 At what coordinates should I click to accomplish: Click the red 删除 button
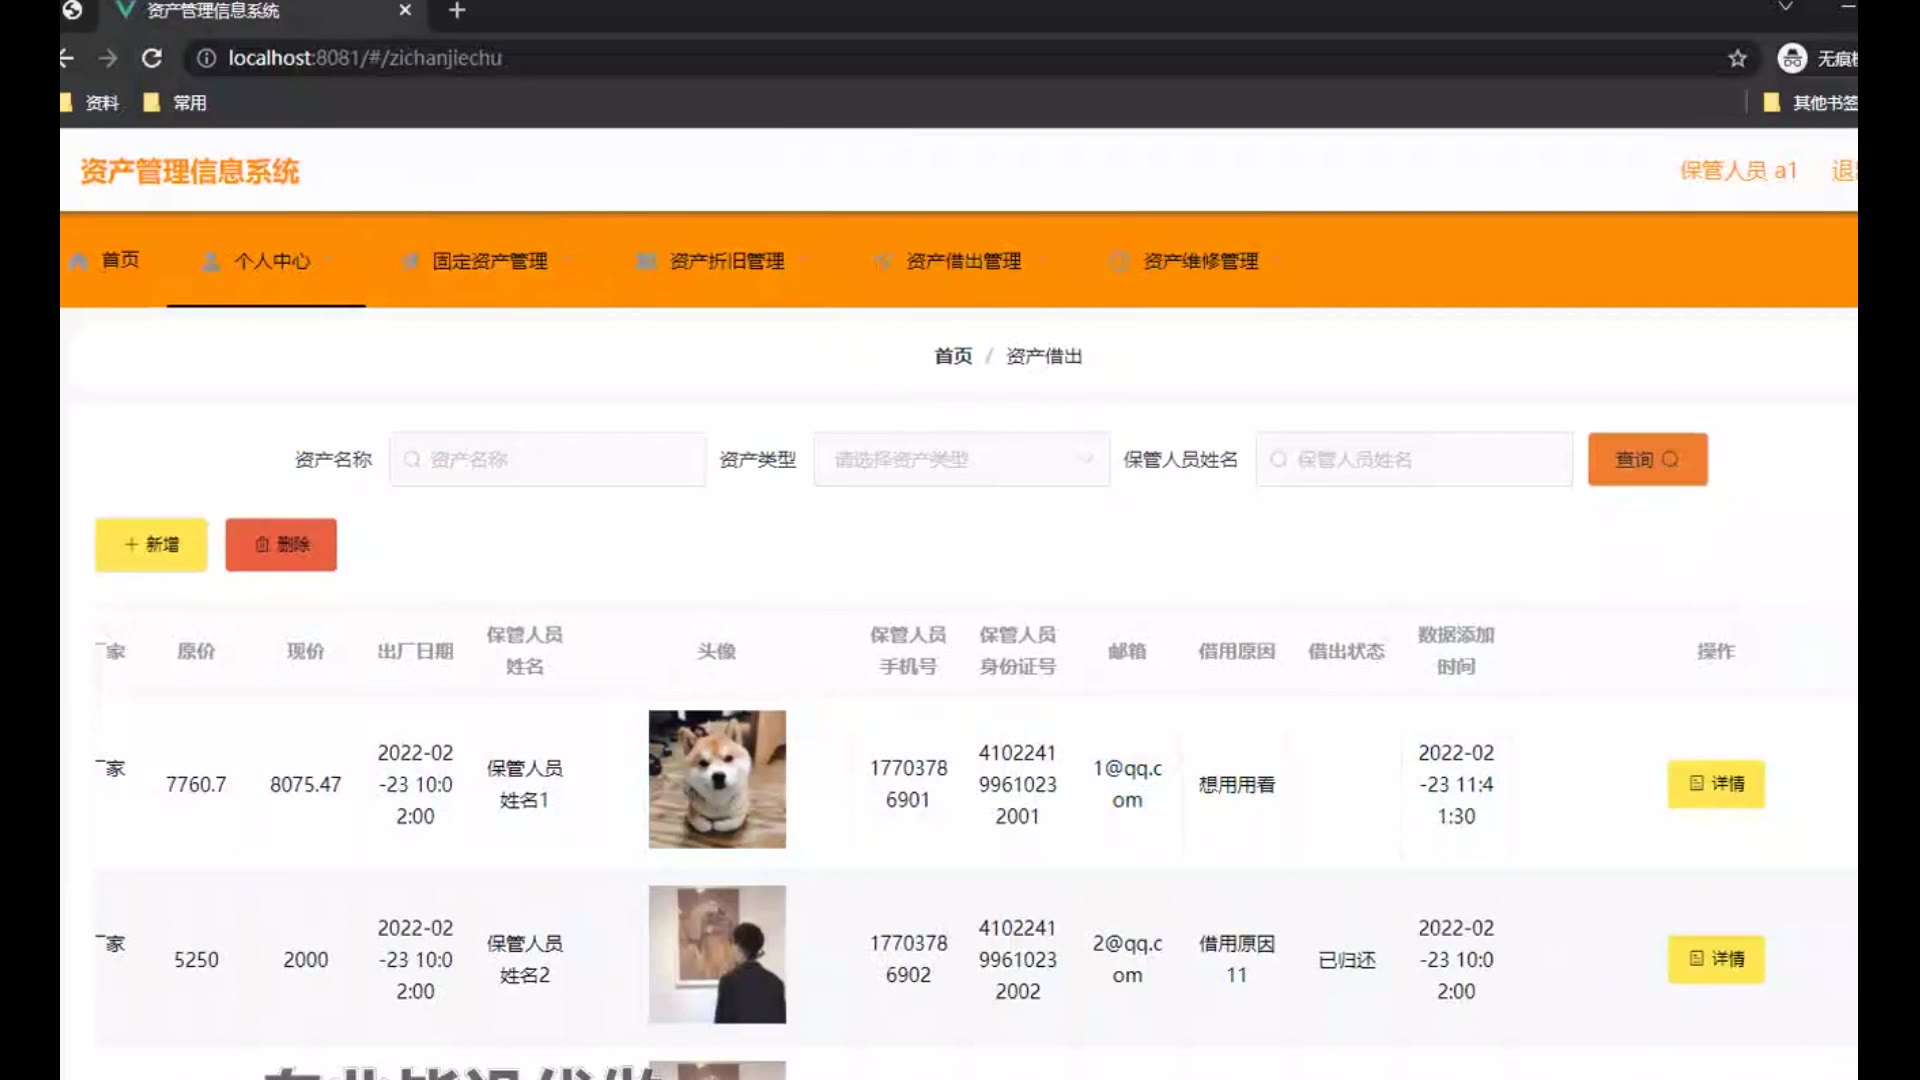tap(281, 544)
